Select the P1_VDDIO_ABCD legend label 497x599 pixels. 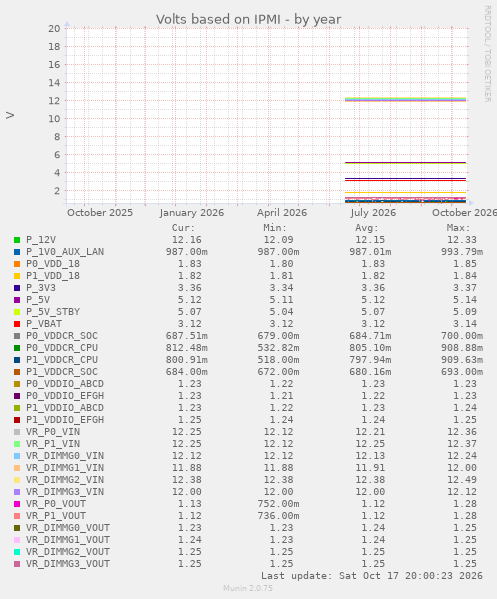coord(65,408)
